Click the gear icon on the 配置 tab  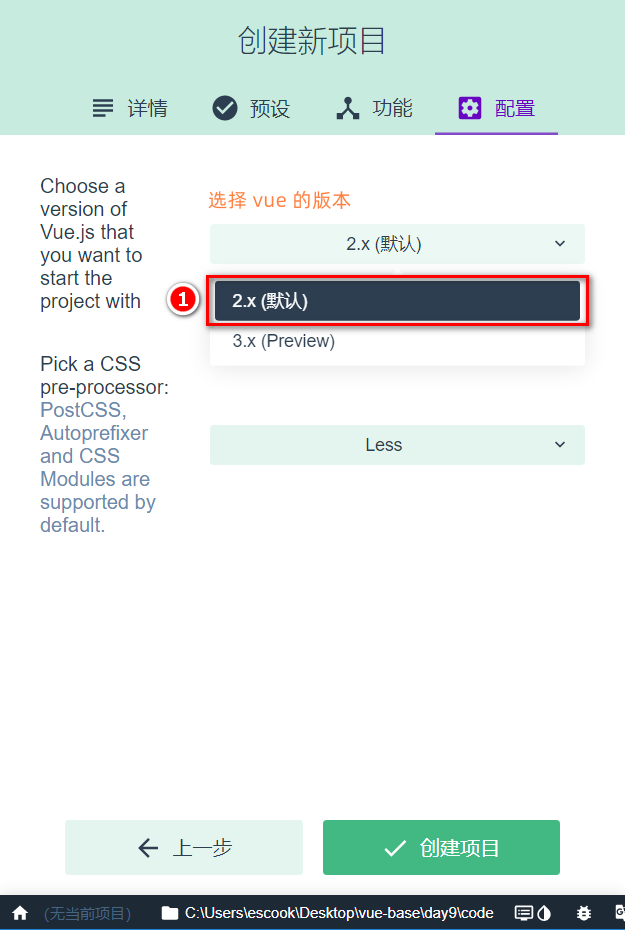(x=469, y=107)
